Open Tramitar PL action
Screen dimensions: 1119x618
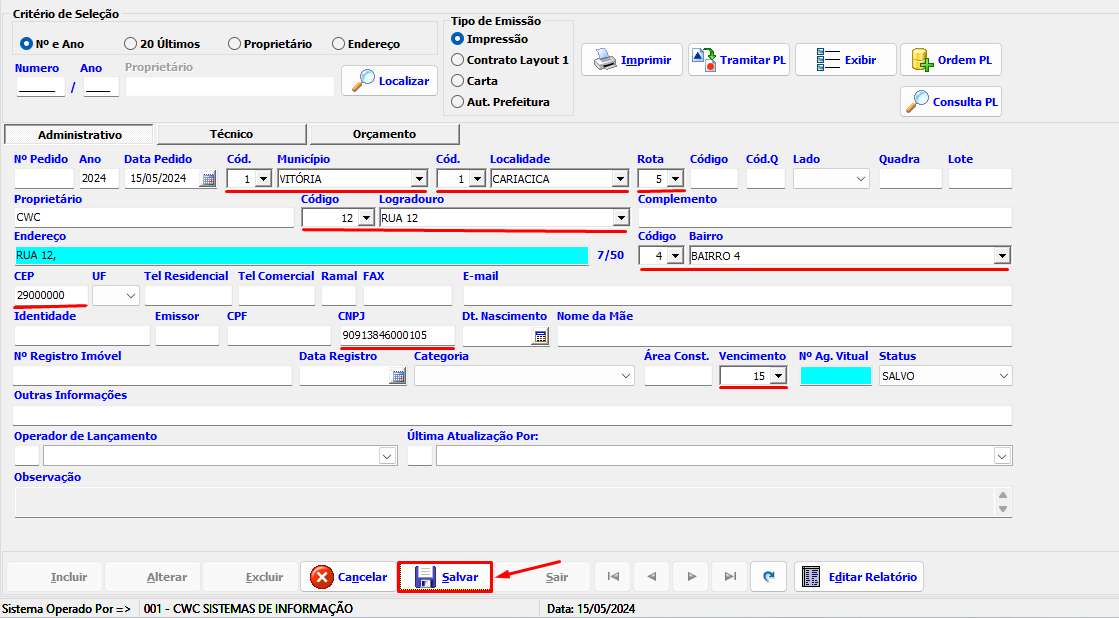pyautogui.click(x=739, y=60)
